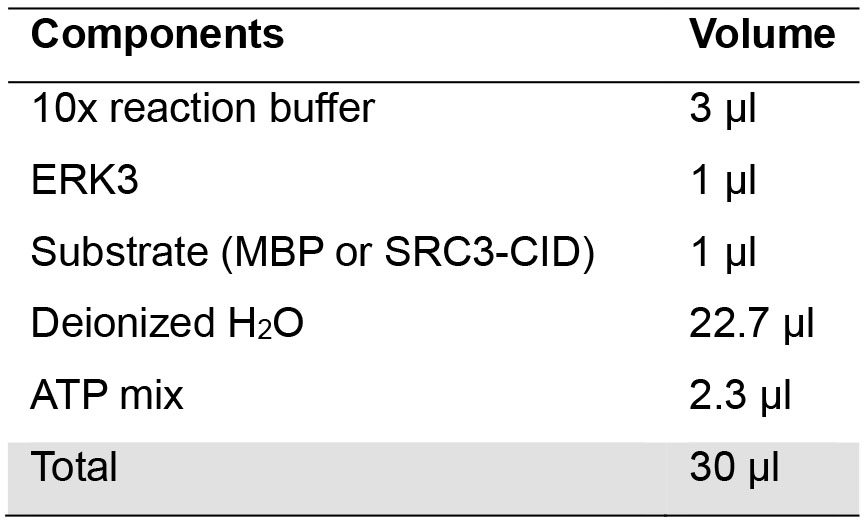Screen dimensions: 866x521
Task: Select the 30 µl total volume
Action: point(734,468)
